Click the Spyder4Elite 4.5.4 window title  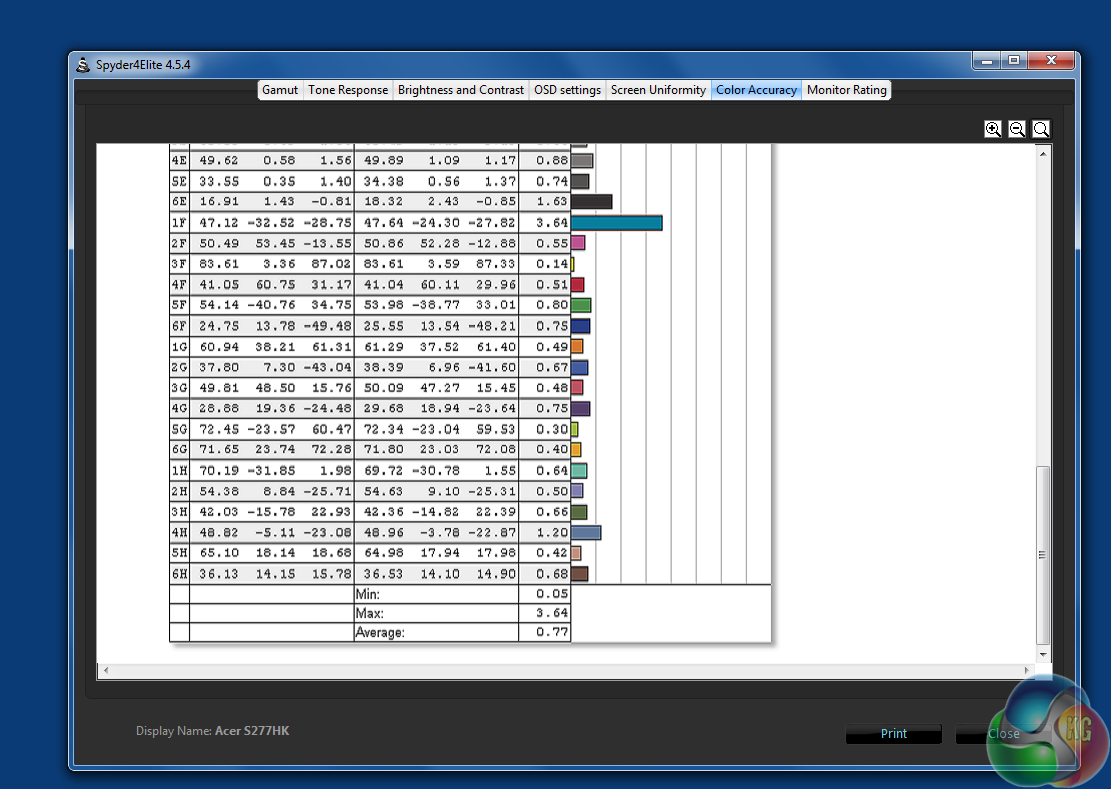(143, 64)
